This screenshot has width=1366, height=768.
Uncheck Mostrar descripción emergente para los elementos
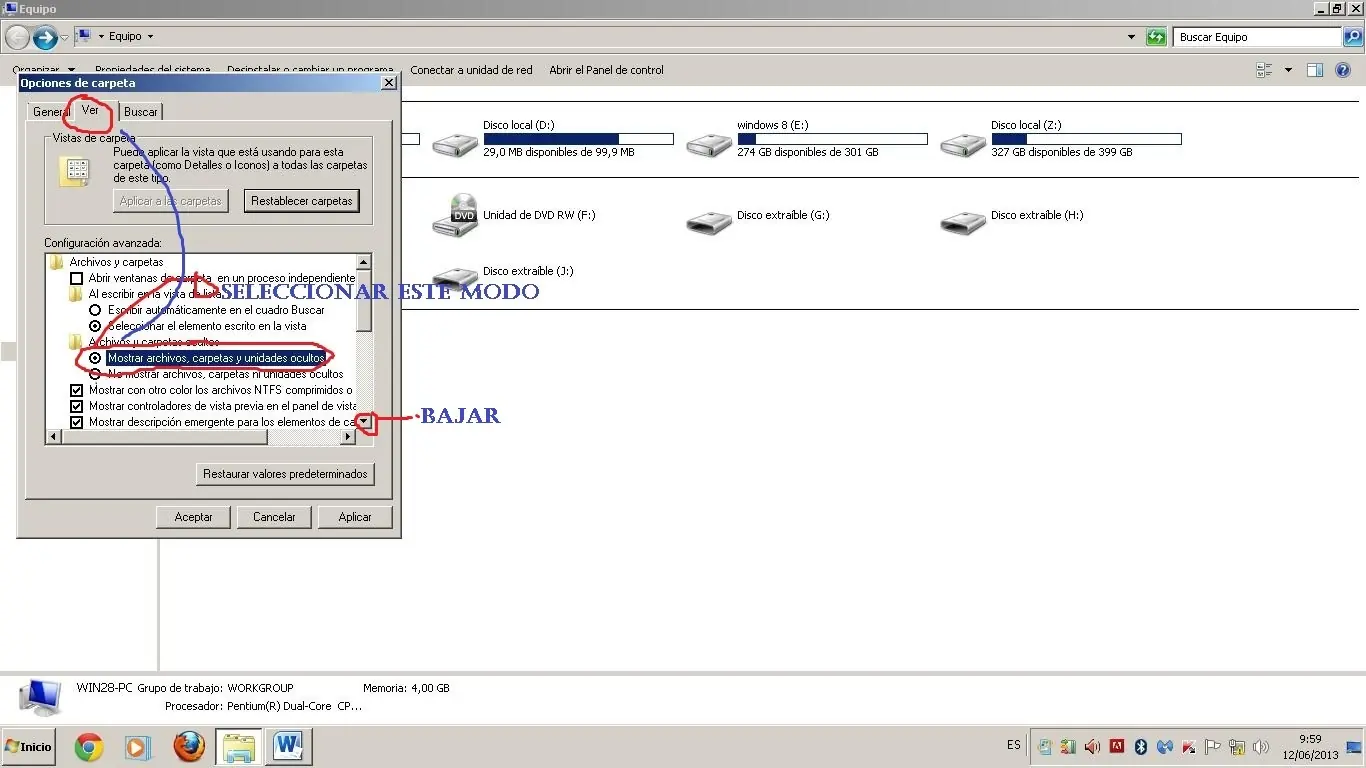[x=77, y=422]
